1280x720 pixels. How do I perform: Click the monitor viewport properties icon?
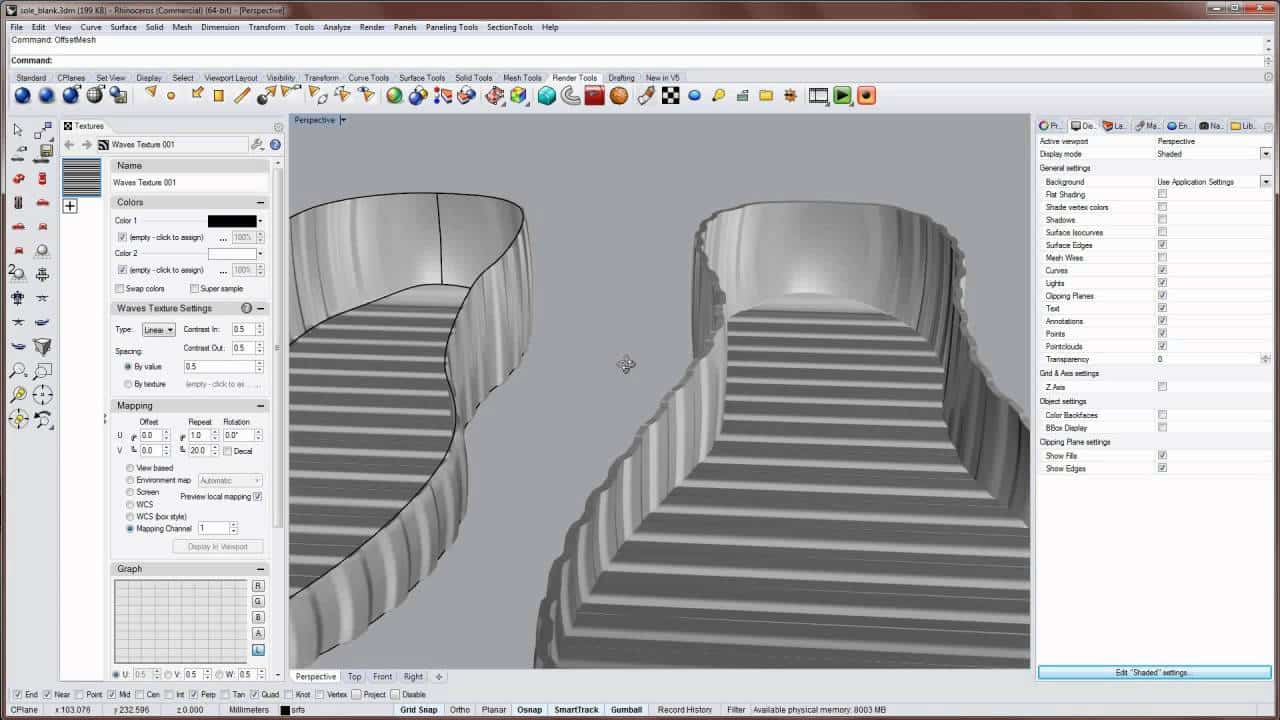pyautogui.click(x=1076, y=126)
